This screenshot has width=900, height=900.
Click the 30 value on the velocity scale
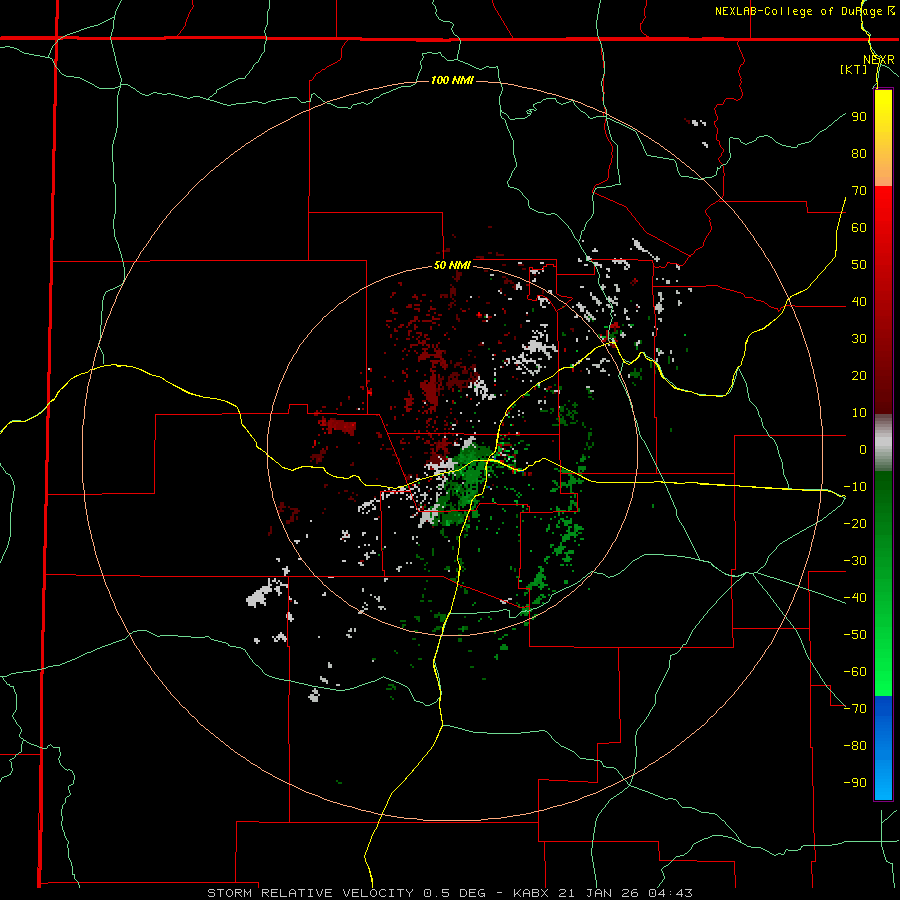coord(859,339)
